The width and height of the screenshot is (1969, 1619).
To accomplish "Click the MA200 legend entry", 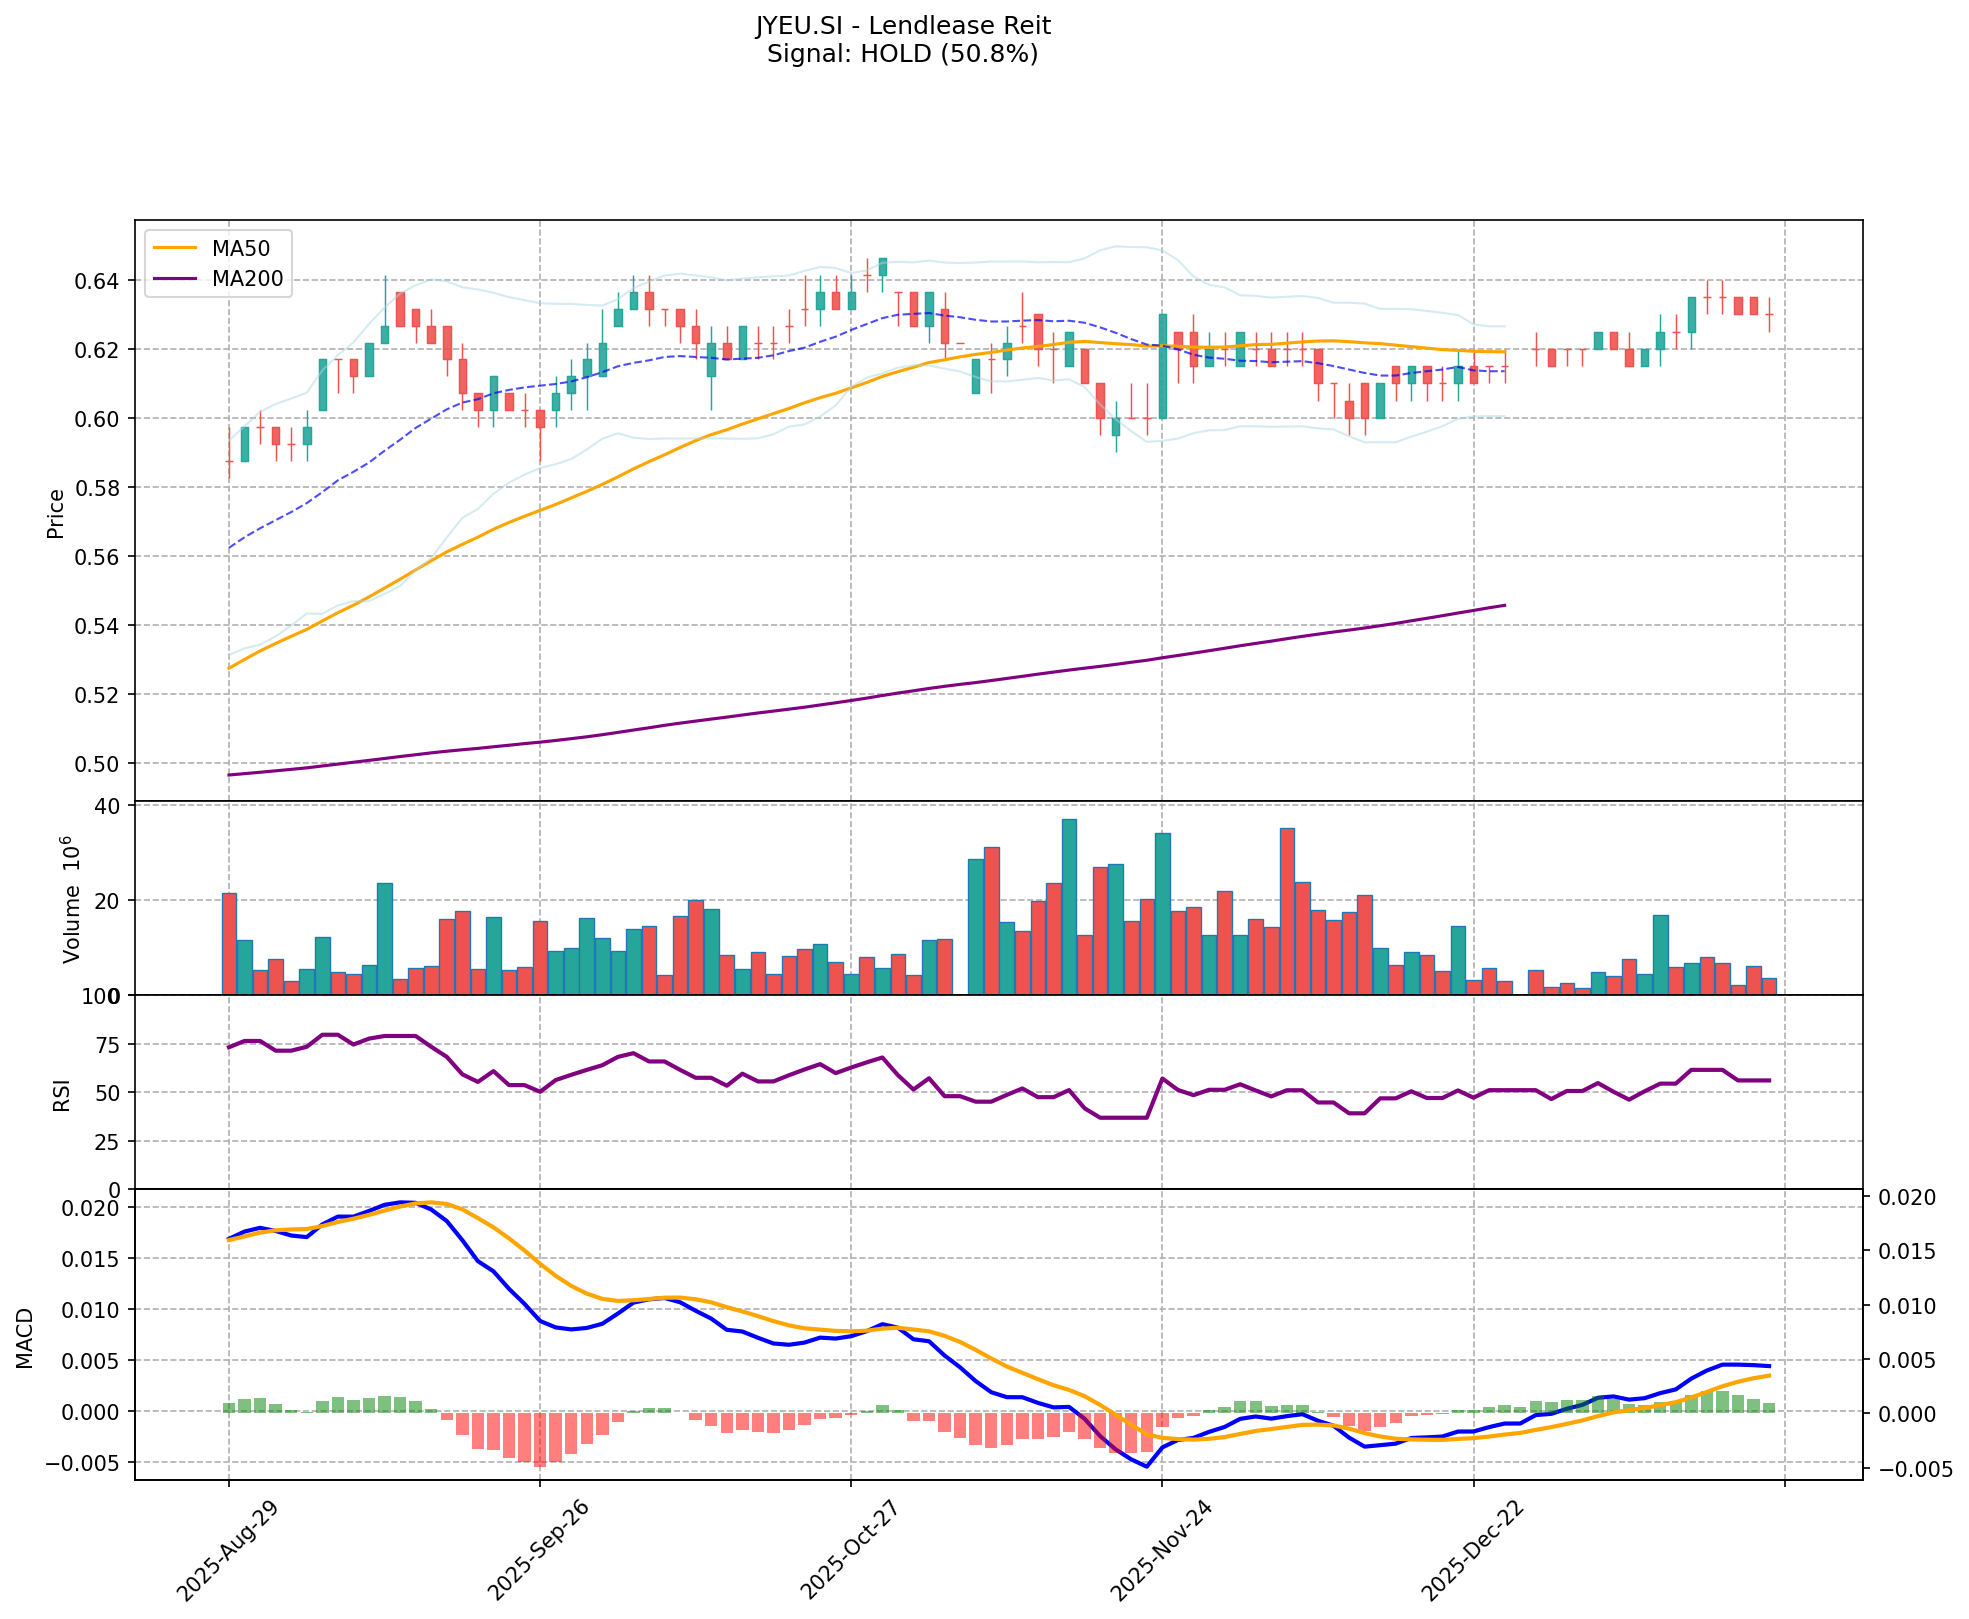I will 246,279.
